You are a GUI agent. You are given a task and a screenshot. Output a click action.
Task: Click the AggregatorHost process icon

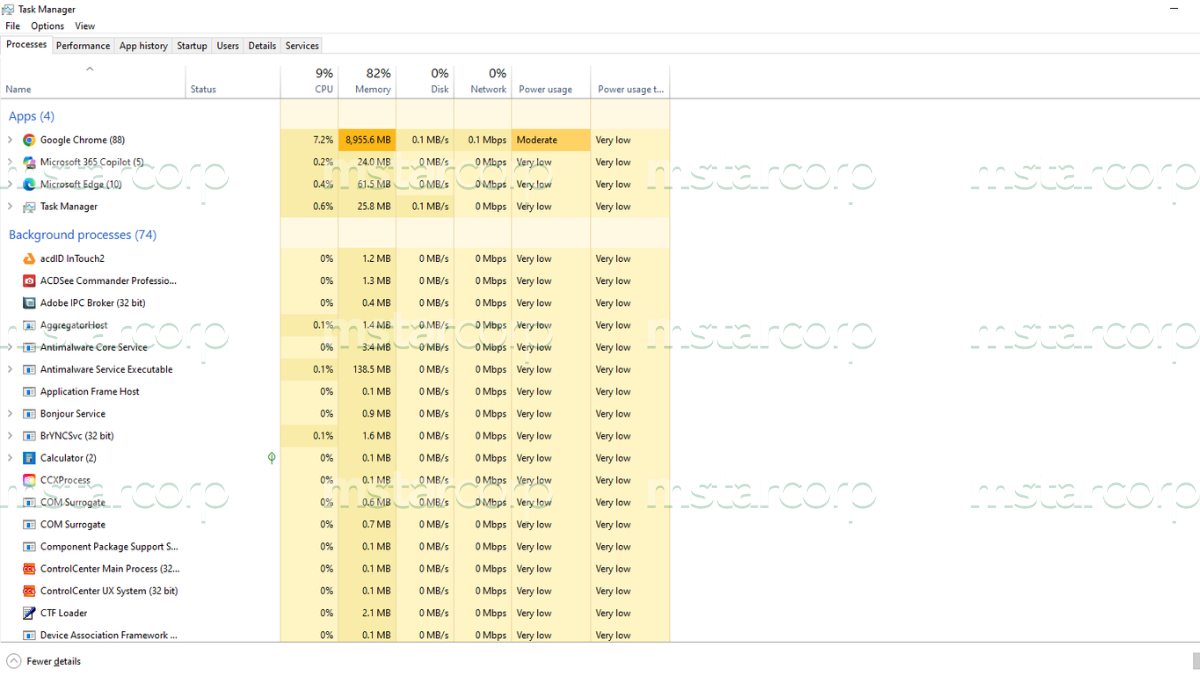pos(29,325)
